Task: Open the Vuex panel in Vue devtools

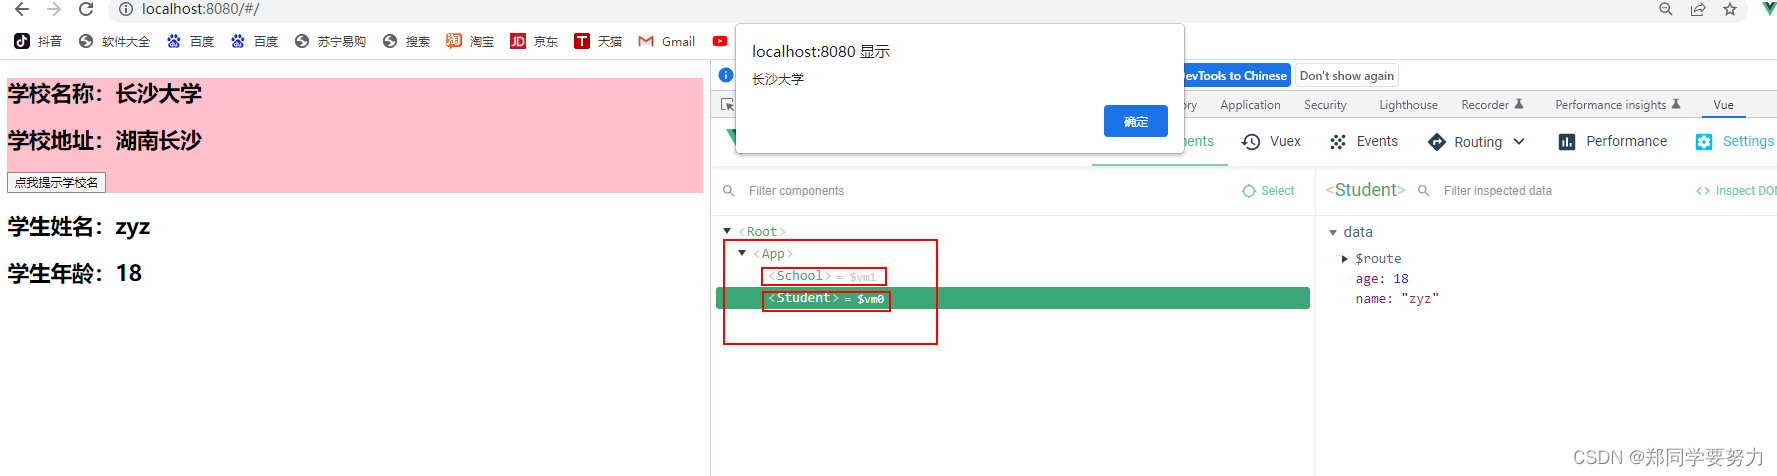Action: [x=1271, y=141]
